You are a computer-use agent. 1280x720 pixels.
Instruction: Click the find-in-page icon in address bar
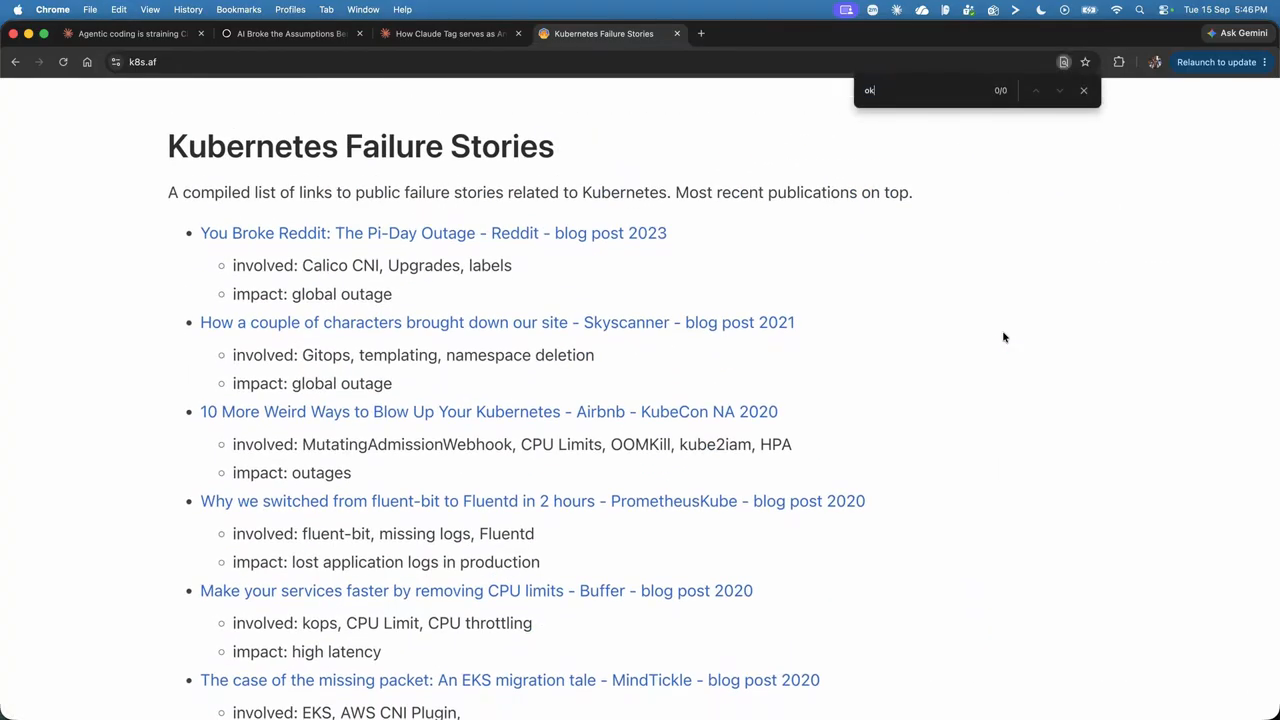(1064, 62)
